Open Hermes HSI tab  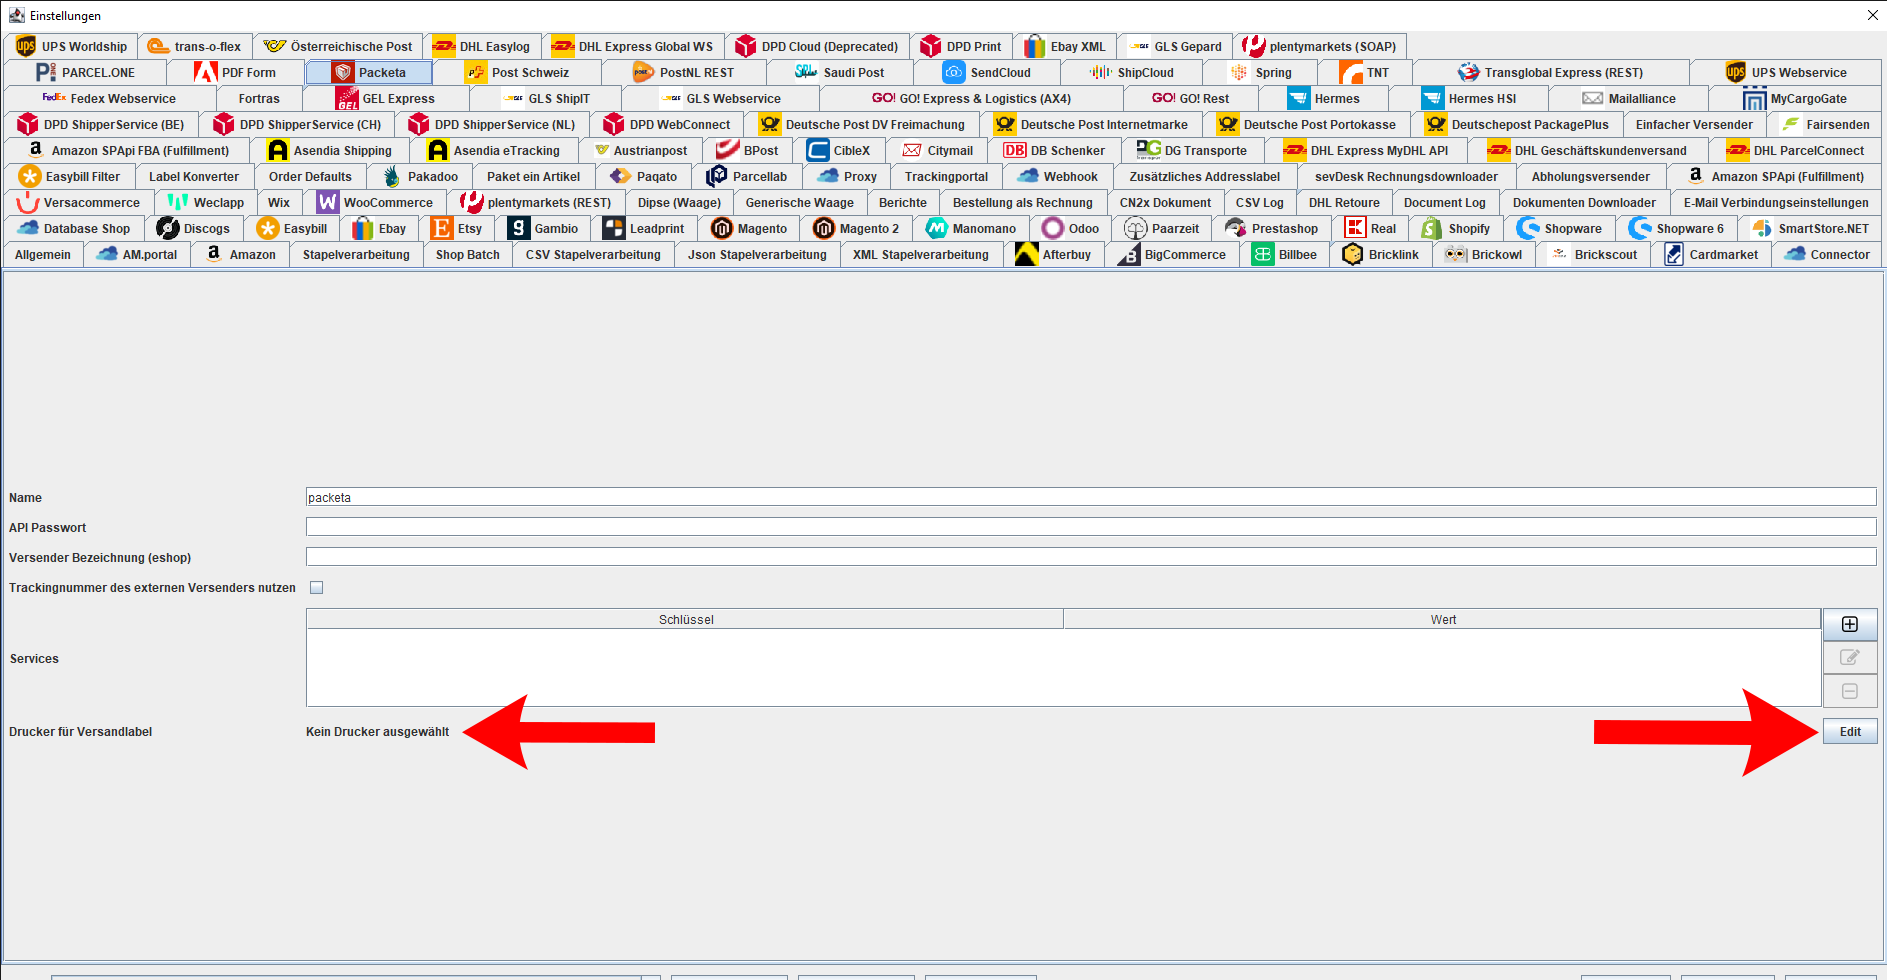click(x=1469, y=98)
